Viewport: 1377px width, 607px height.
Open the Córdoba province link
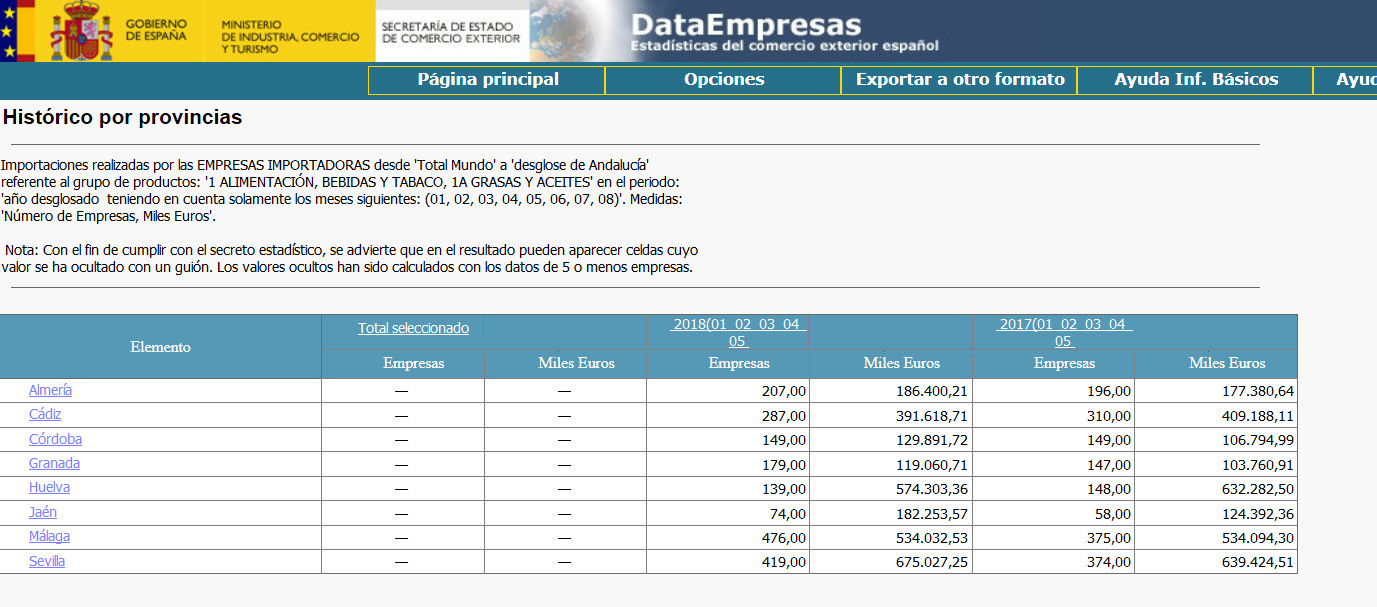pyautogui.click(x=55, y=439)
